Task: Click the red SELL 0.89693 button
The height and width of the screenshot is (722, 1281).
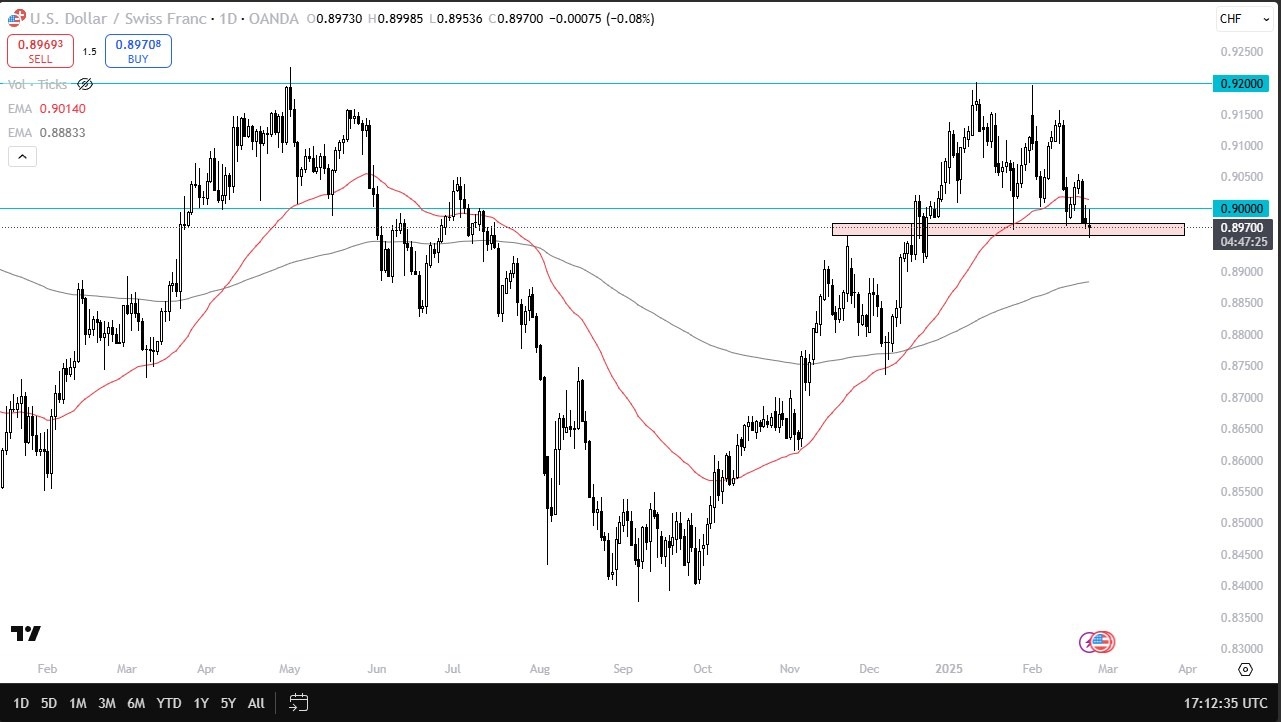Action: pos(40,51)
